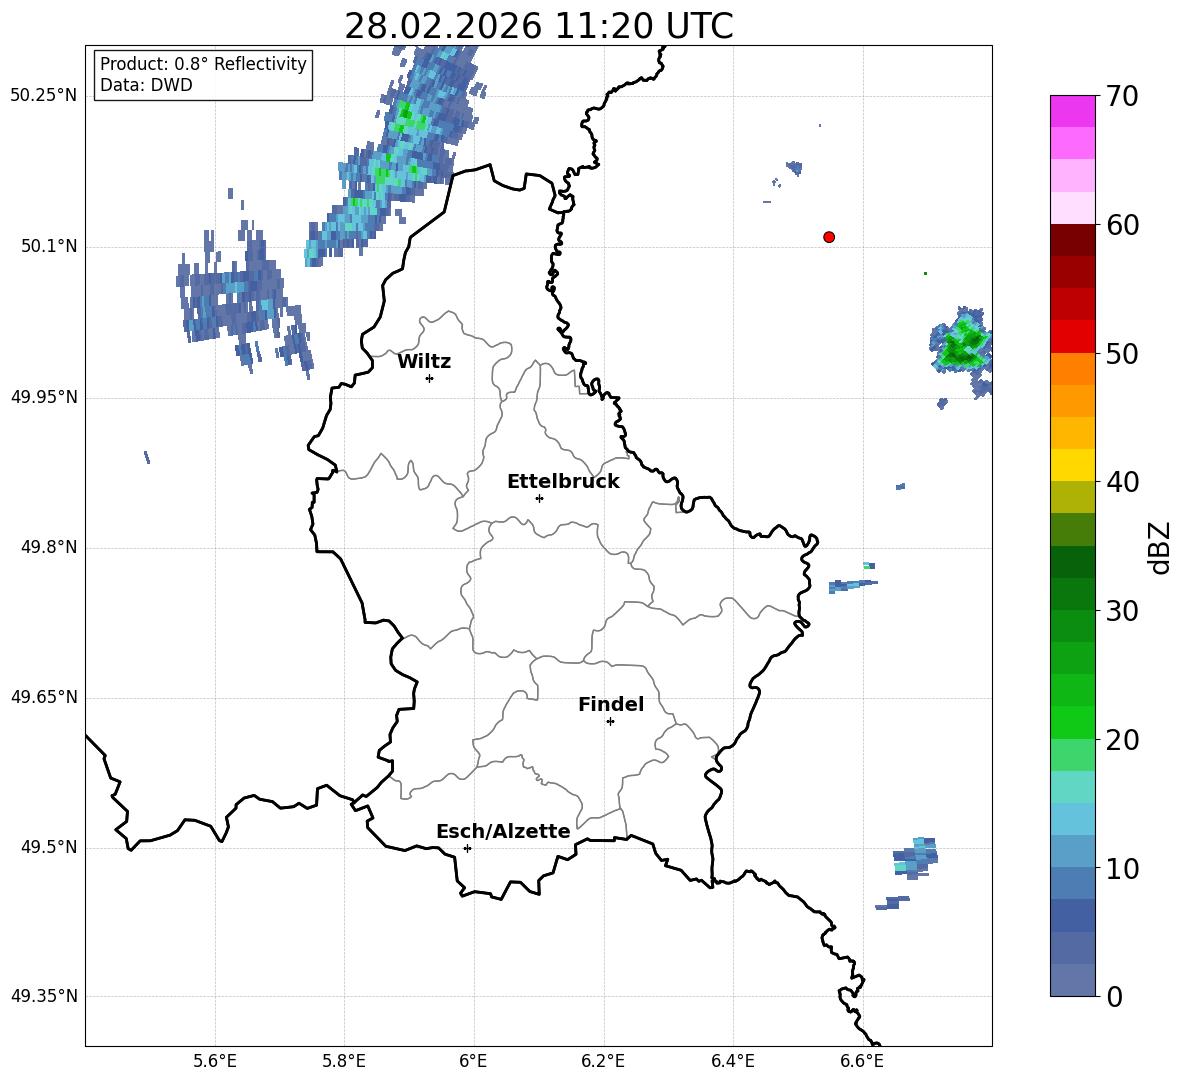The height and width of the screenshot is (1081, 1184).
Task: Click the 6.4°E longitude tick label
Action: (x=732, y=1061)
